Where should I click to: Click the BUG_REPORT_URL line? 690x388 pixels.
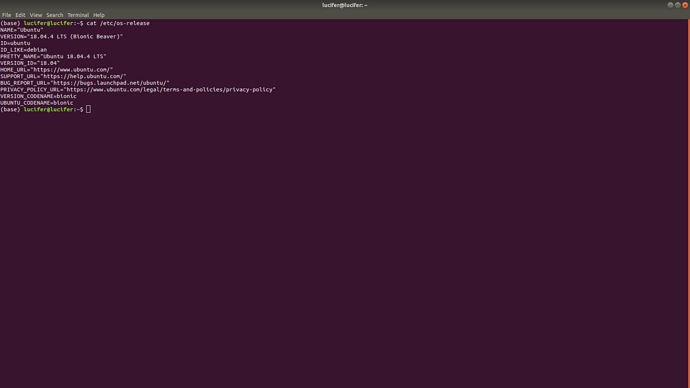(x=84, y=83)
